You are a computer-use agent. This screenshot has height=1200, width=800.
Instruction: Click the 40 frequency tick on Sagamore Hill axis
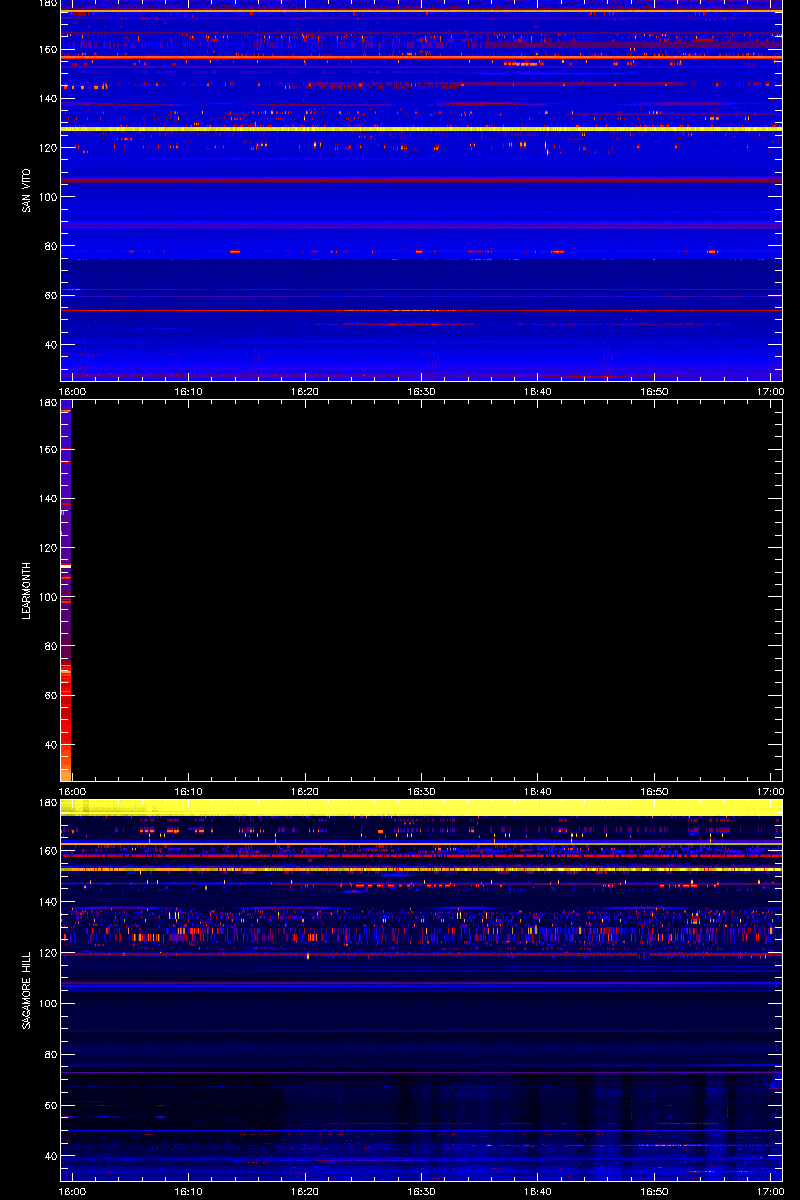tap(50, 1156)
